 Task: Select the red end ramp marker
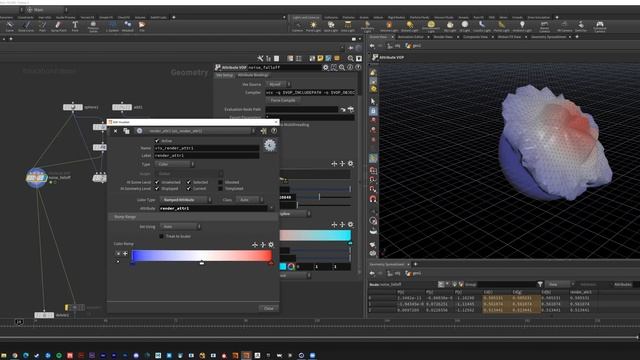click(x=271, y=263)
